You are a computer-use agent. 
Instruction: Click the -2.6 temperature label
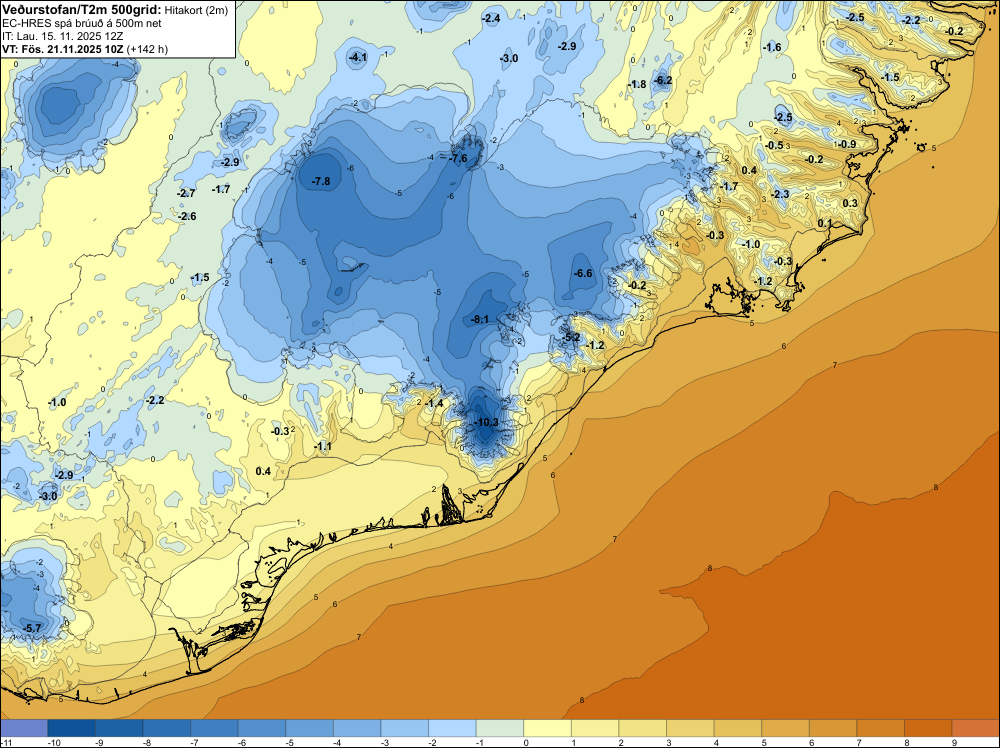click(187, 216)
